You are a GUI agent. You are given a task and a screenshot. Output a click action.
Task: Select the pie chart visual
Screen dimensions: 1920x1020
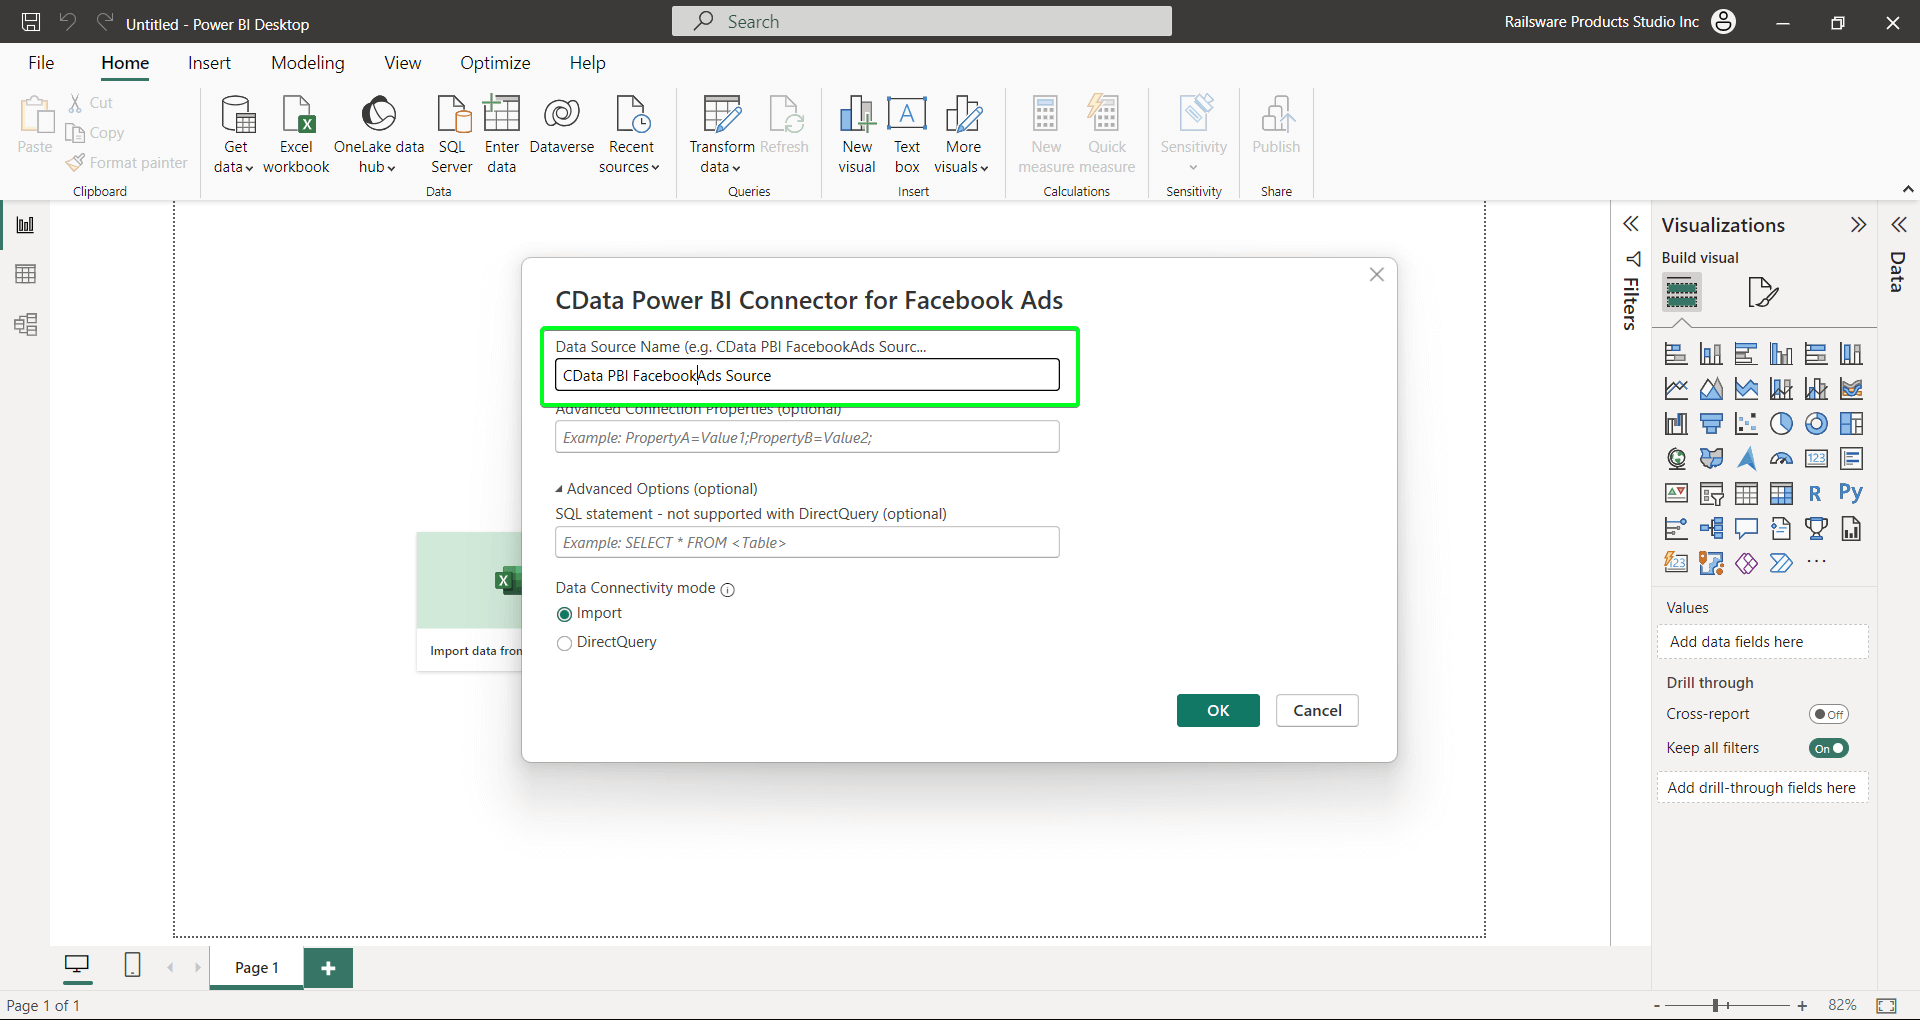[x=1781, y=424]
